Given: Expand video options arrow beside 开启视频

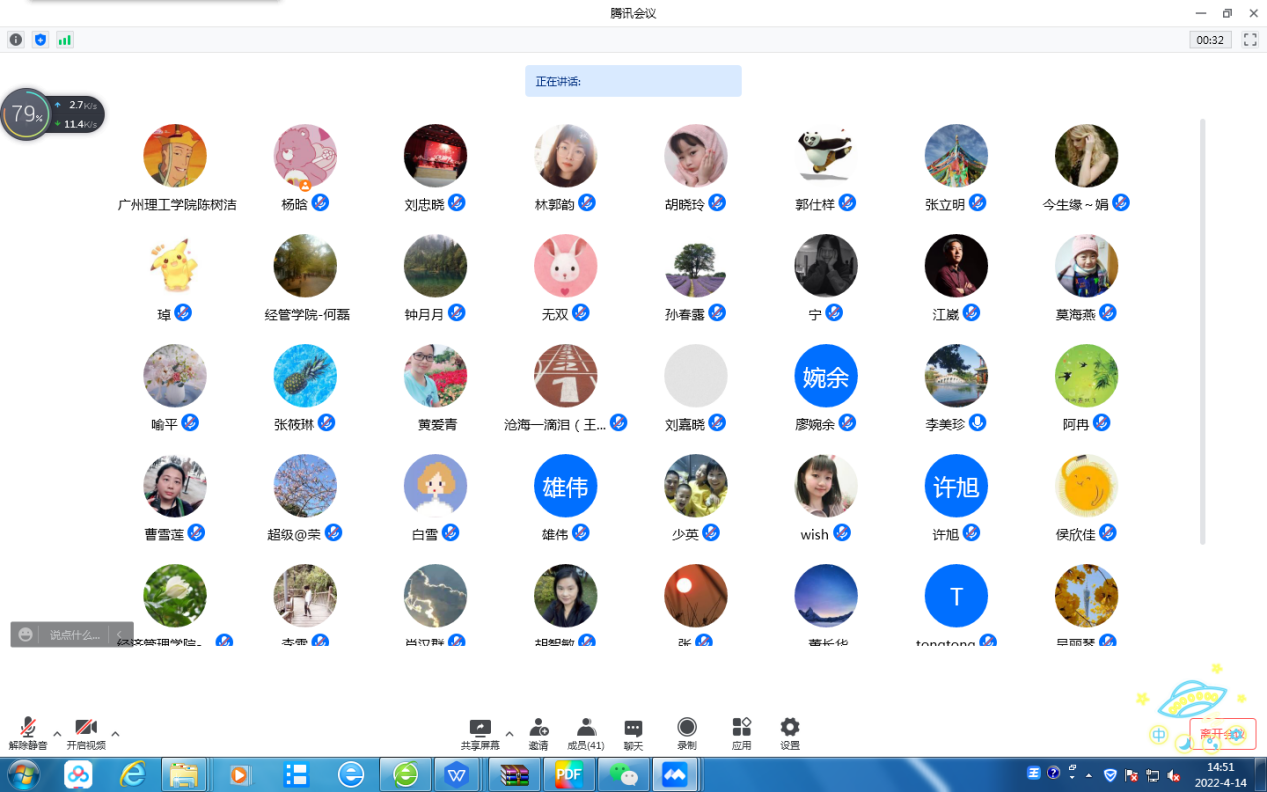Looking at the screenshot, I should (x=115, y=733).
